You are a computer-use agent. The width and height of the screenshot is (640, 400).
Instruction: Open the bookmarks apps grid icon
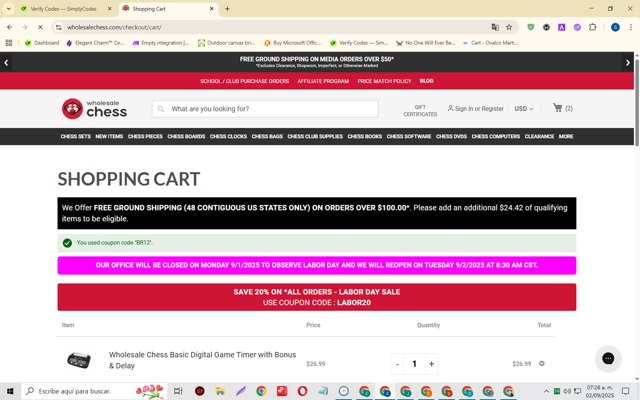(9, 43)
